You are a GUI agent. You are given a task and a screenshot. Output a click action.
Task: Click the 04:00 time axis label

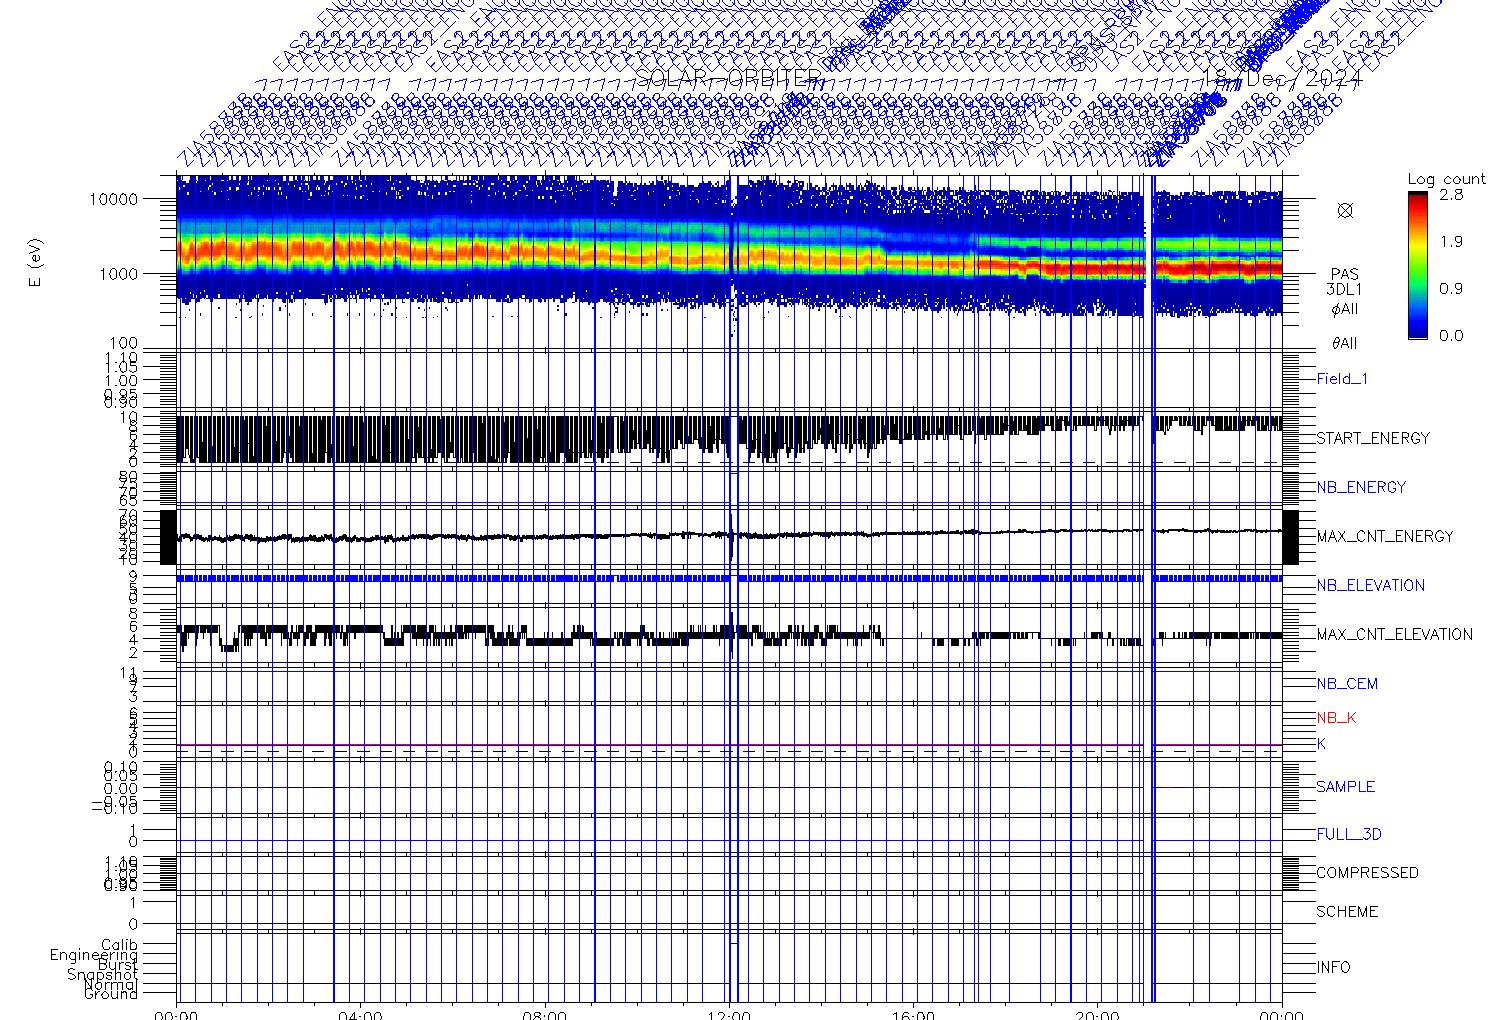point(361,1013)
